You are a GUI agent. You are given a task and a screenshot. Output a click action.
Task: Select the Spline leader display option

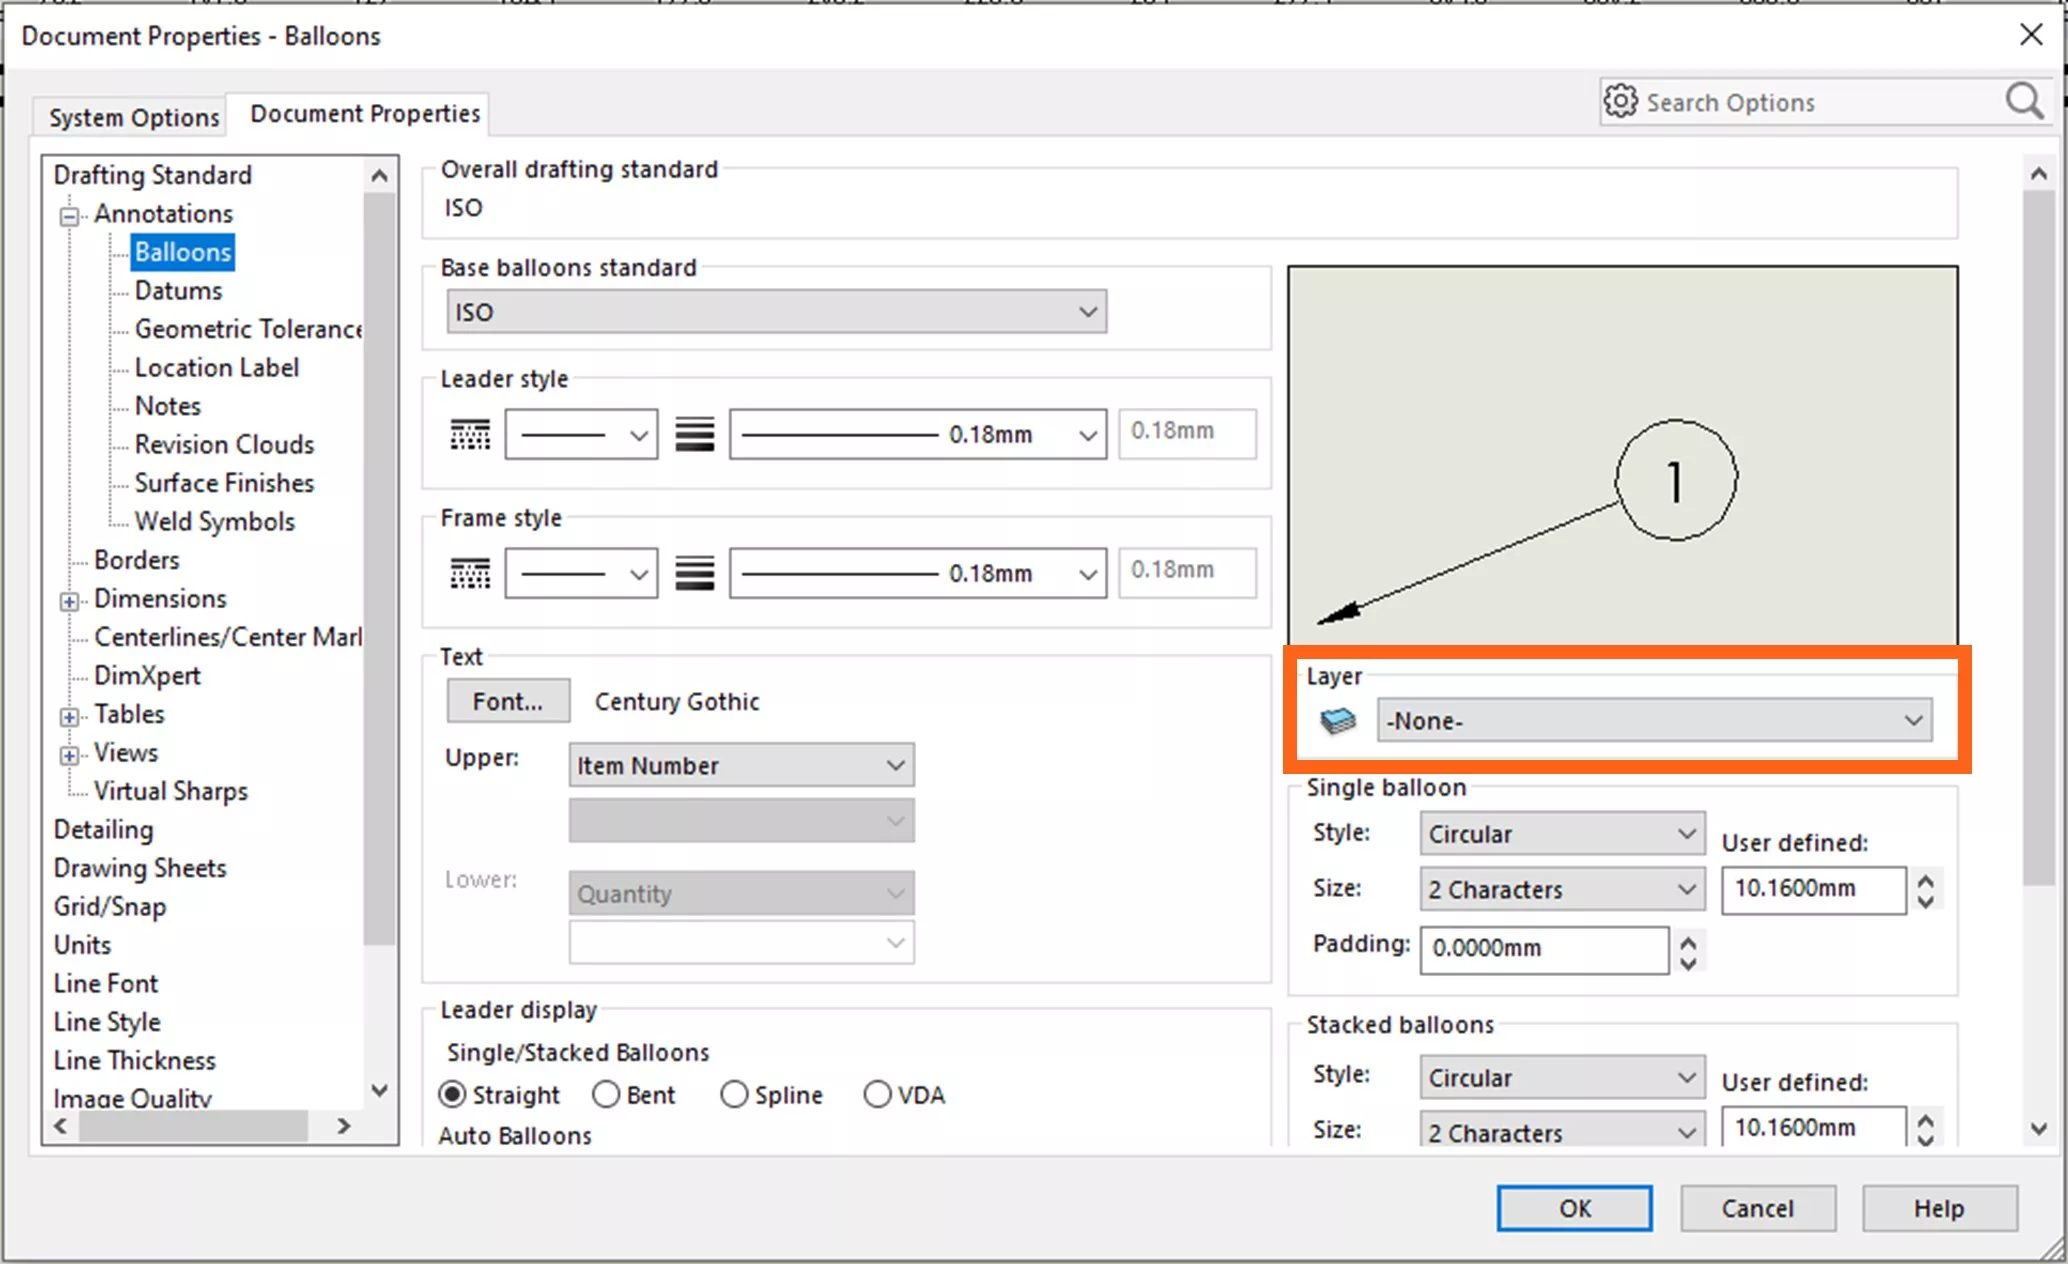coord(735,1094)
